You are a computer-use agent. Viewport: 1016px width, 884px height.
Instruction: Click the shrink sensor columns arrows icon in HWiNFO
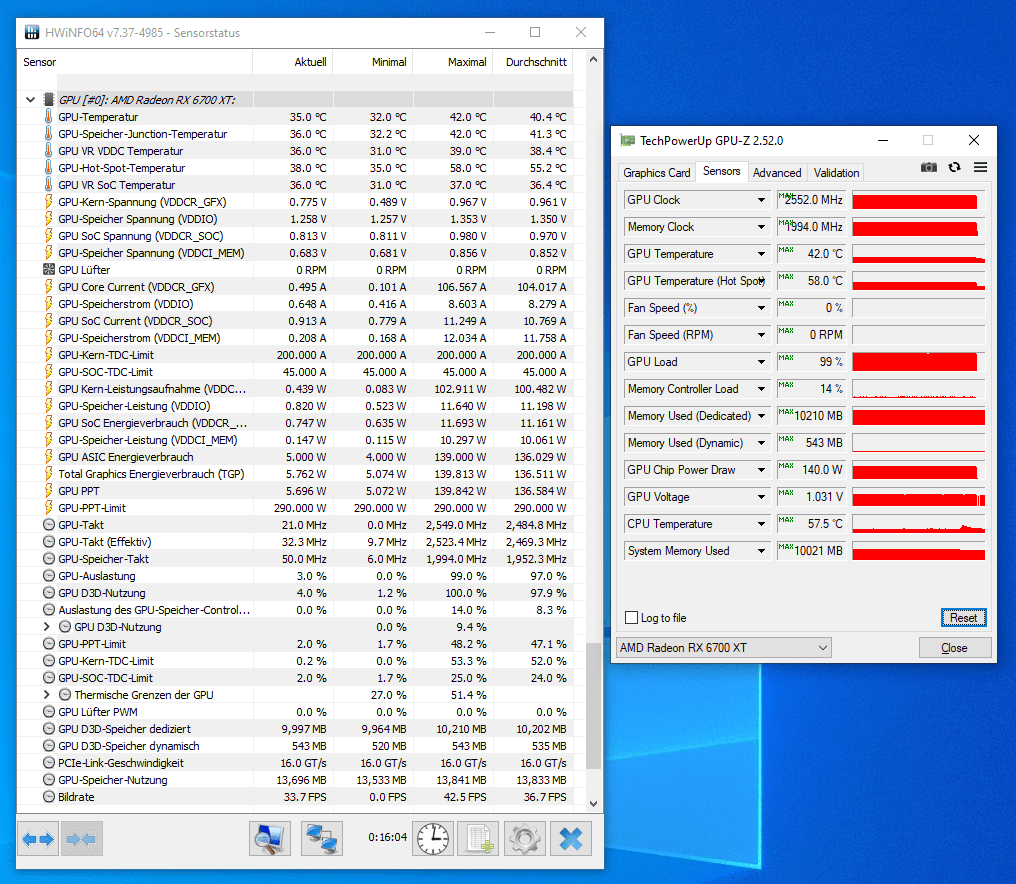82,839
